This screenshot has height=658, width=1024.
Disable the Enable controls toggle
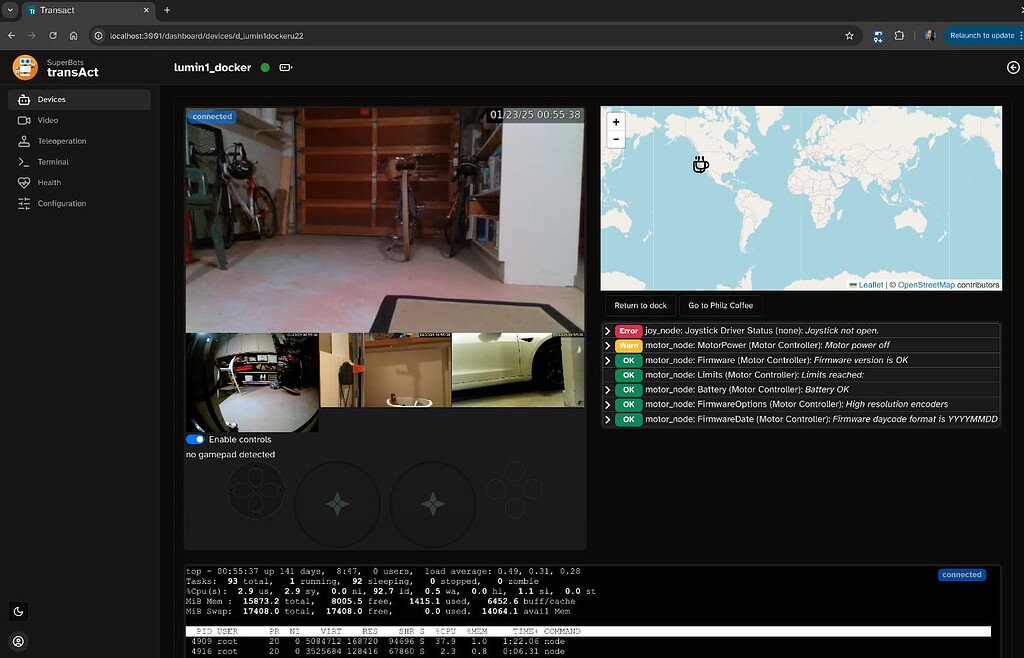[194, 439]
